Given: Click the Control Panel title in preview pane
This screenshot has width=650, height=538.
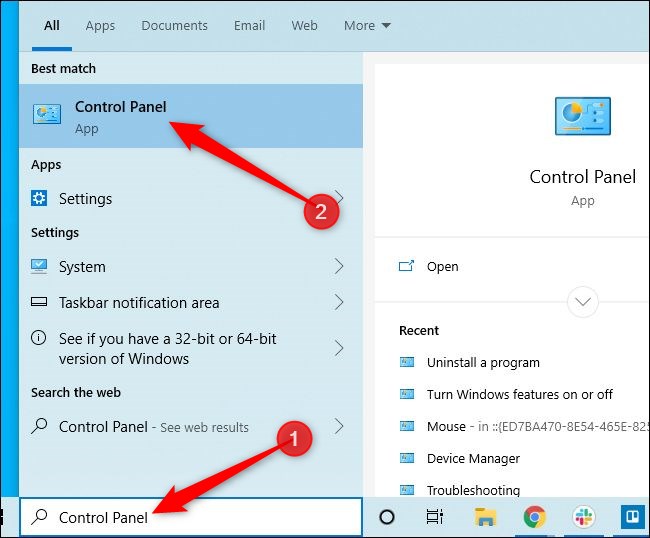Looking at the screenshot, I should pos(582,177).
